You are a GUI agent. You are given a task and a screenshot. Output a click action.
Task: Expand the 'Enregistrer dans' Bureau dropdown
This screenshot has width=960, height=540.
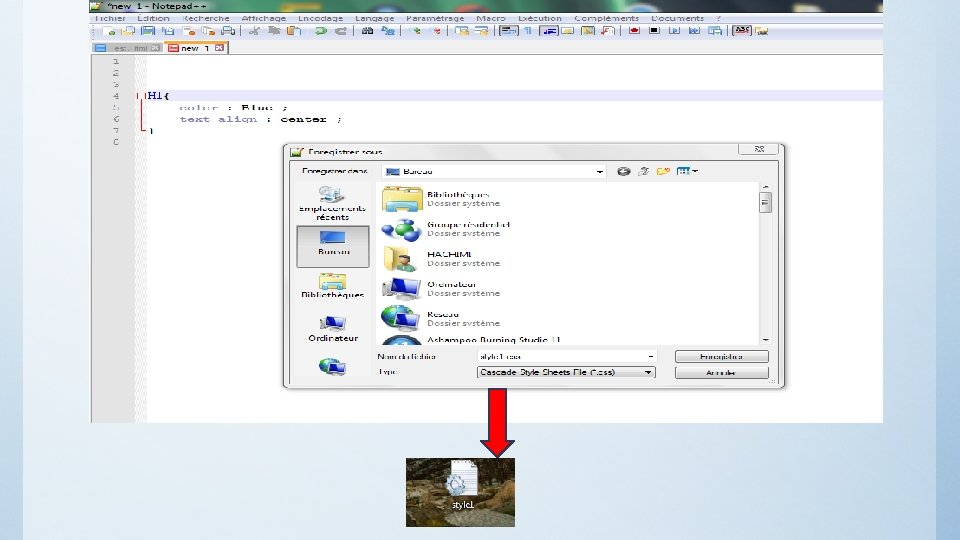(599, 171)
